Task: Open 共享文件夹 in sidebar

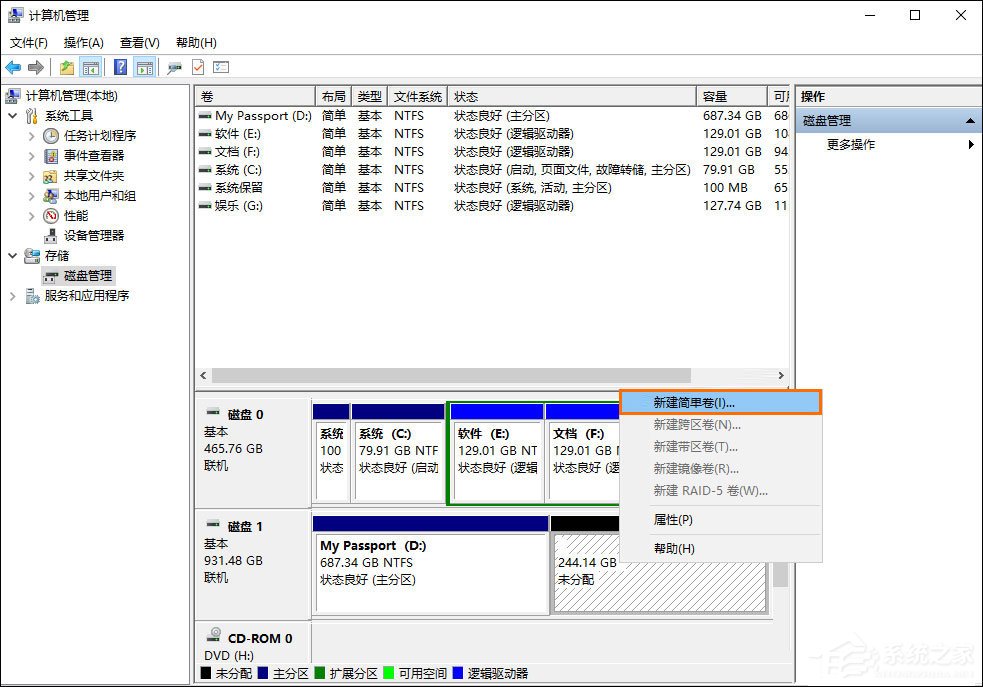Action: tap(92, 175)
